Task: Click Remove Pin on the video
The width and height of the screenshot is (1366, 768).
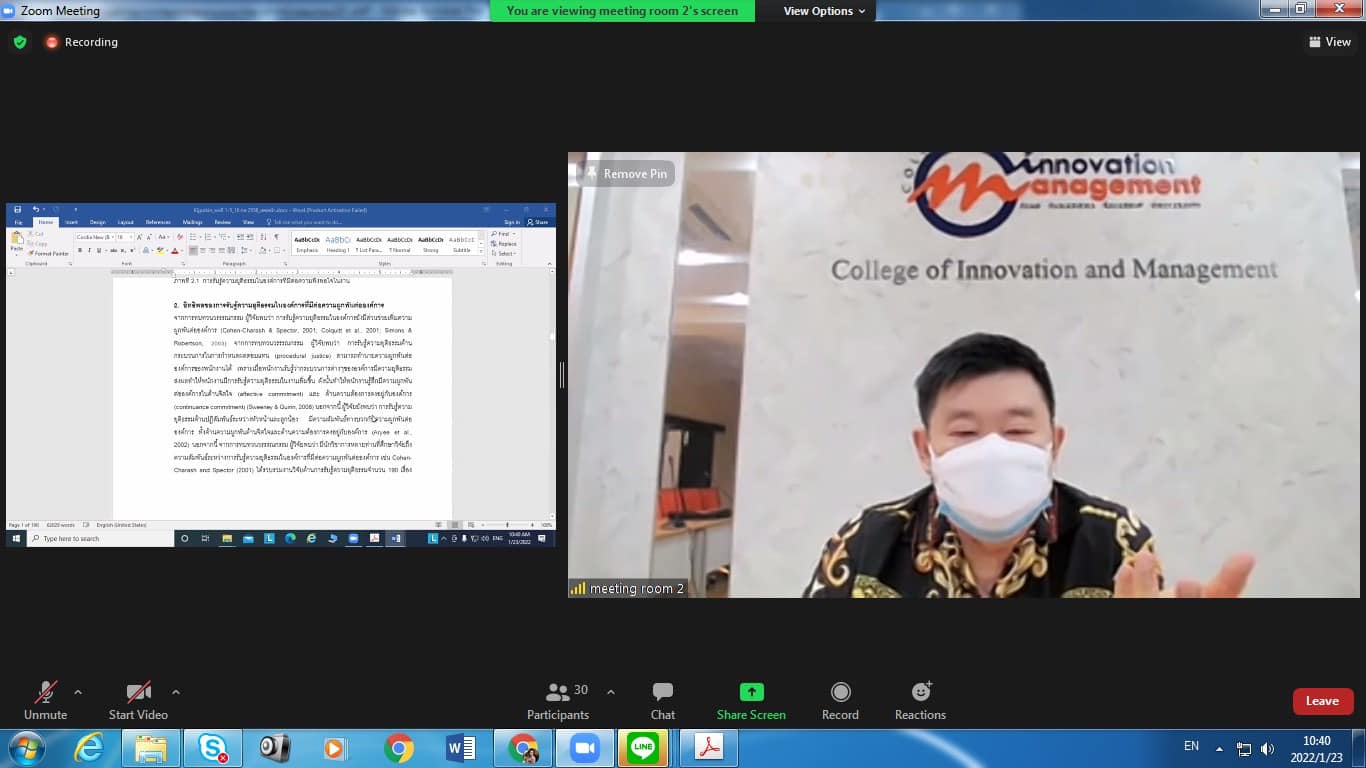Action: [625, 174]
